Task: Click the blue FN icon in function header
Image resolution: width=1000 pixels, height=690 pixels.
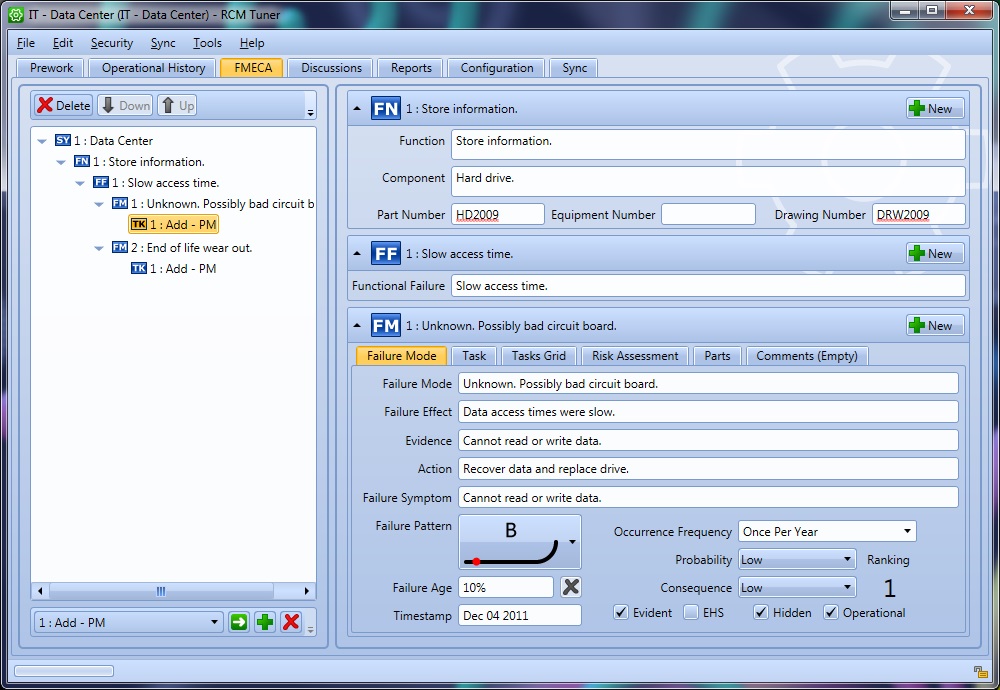Action: (385, 109)
